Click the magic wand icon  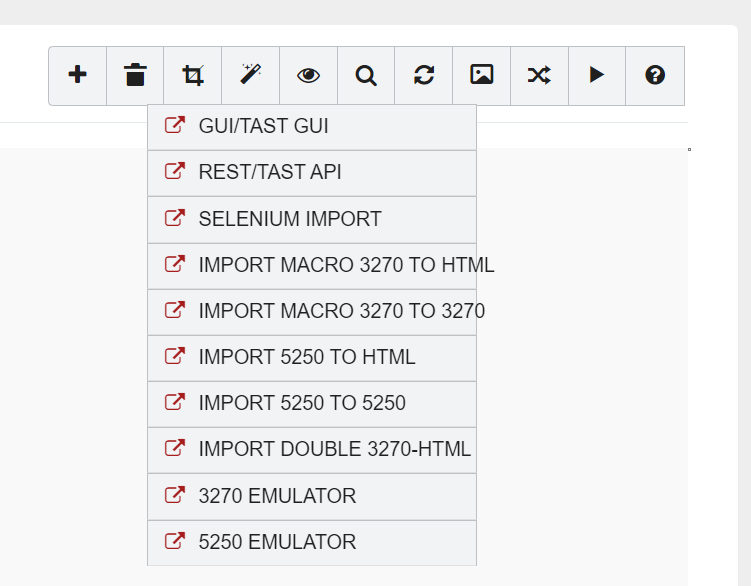point(251,75)
